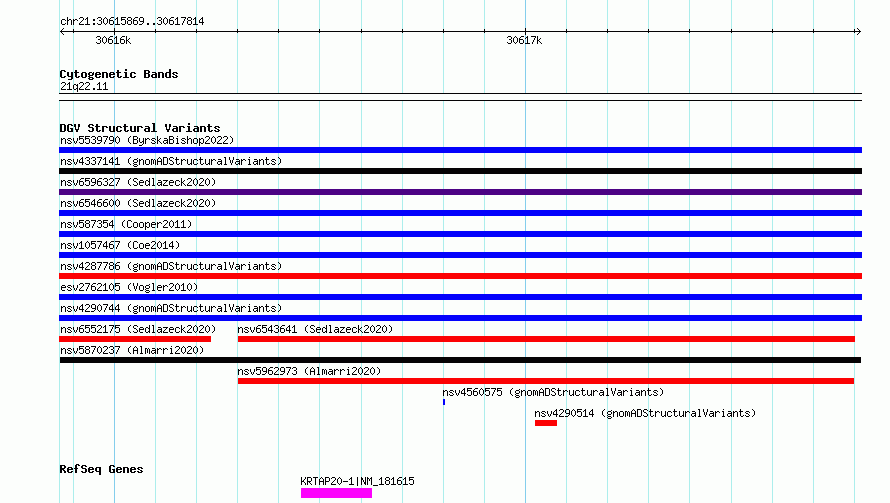Click the KRTAP20-1|NM_181615 gene label

click(357, 481)
